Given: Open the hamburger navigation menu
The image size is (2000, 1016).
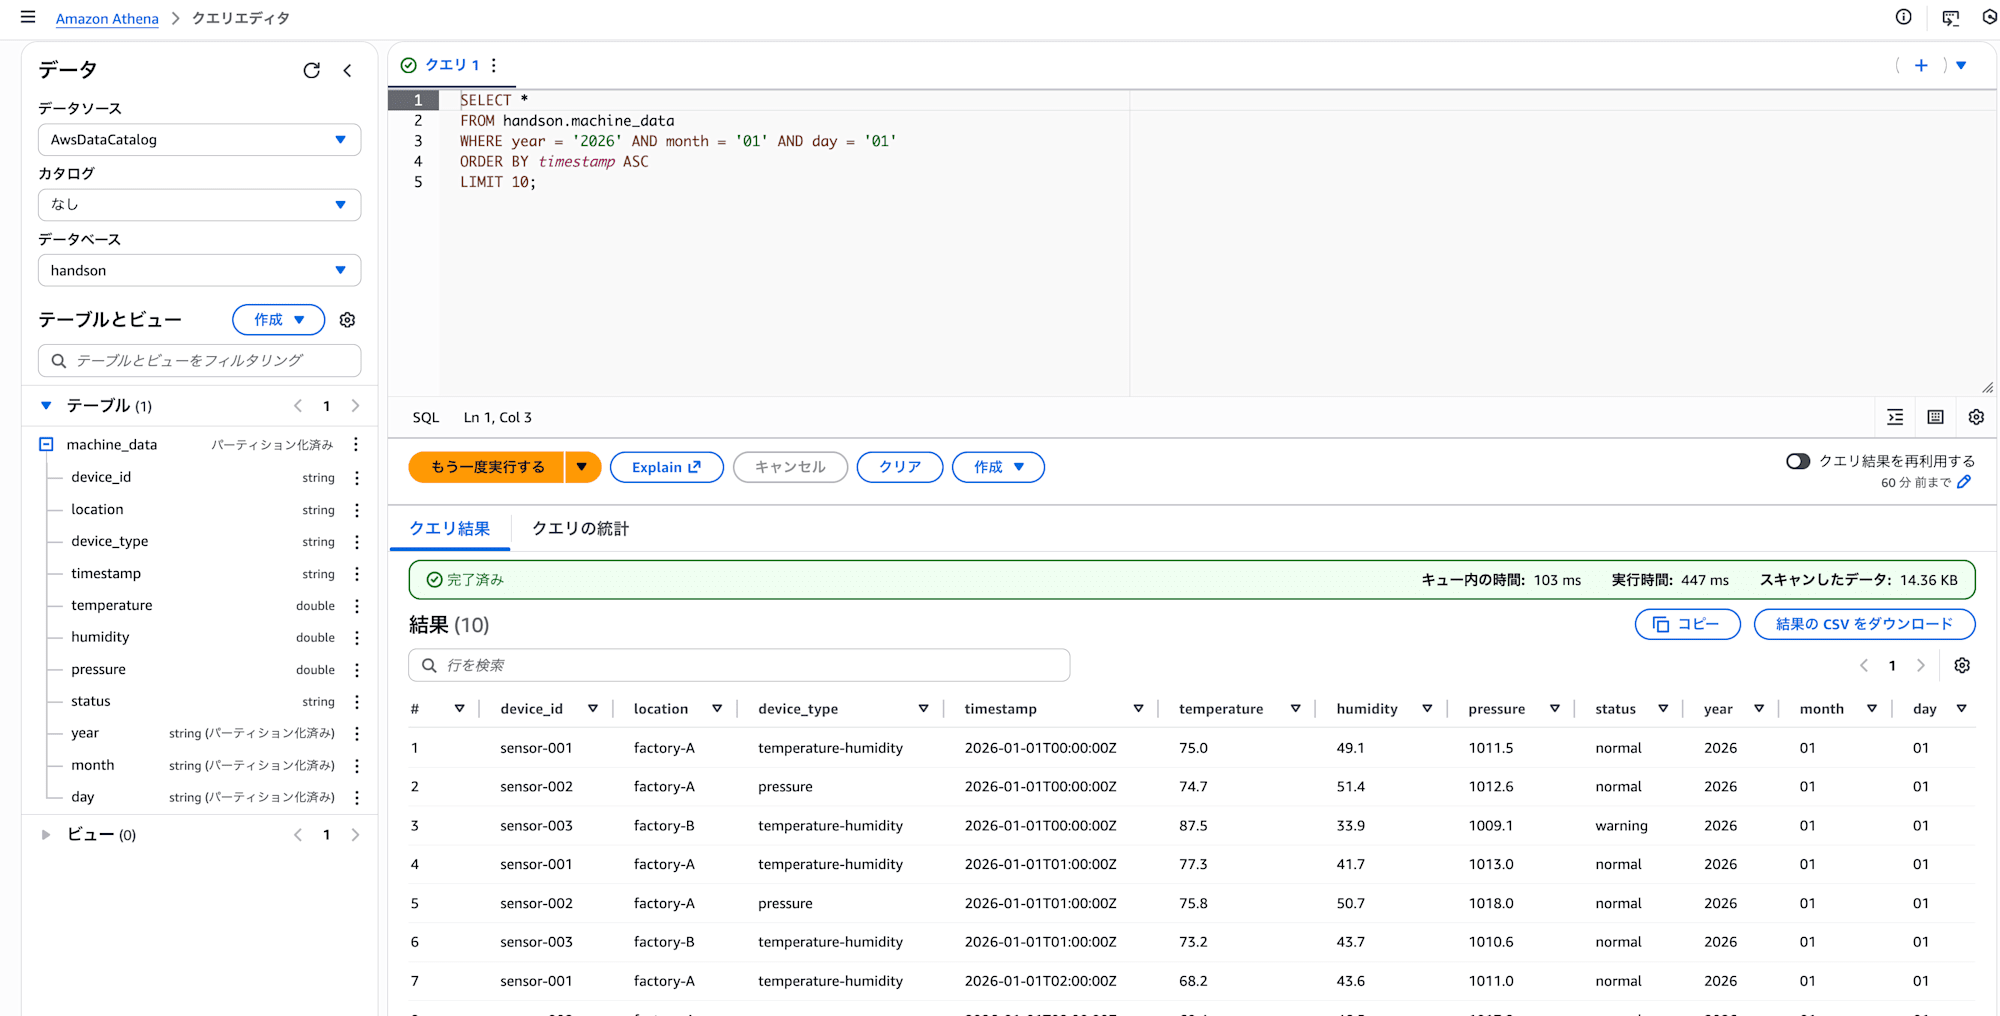Looking at the screenshot, I should (28, 17).
